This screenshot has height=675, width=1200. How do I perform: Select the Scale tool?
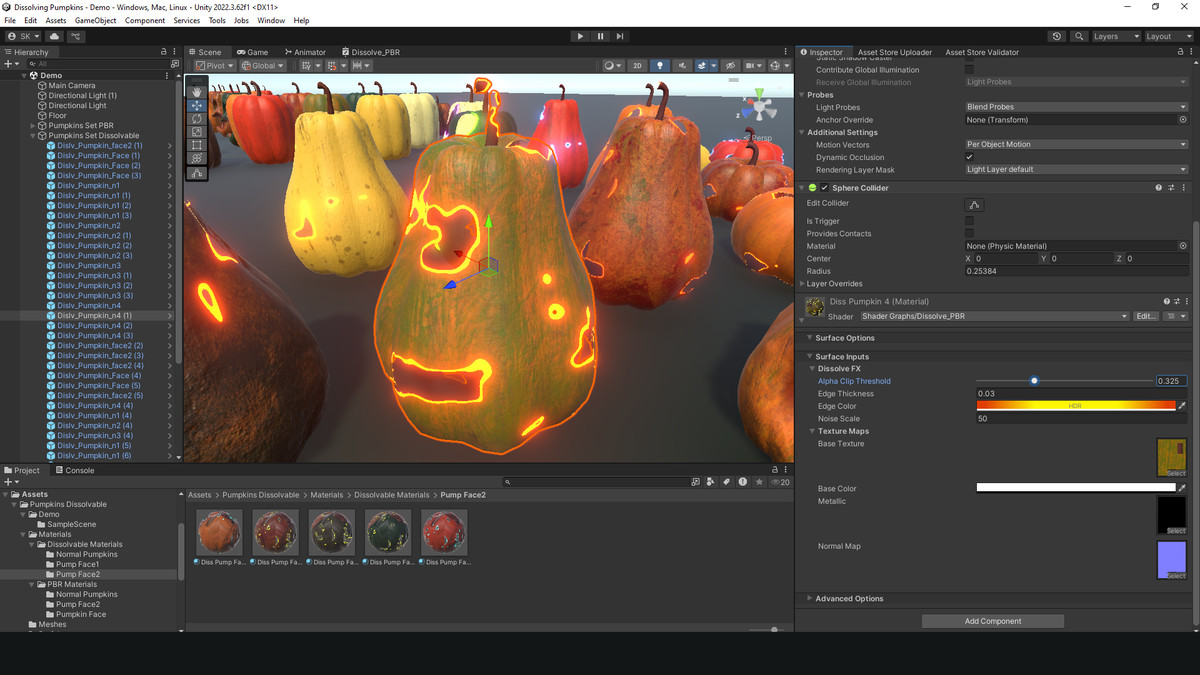click(196, 131)
